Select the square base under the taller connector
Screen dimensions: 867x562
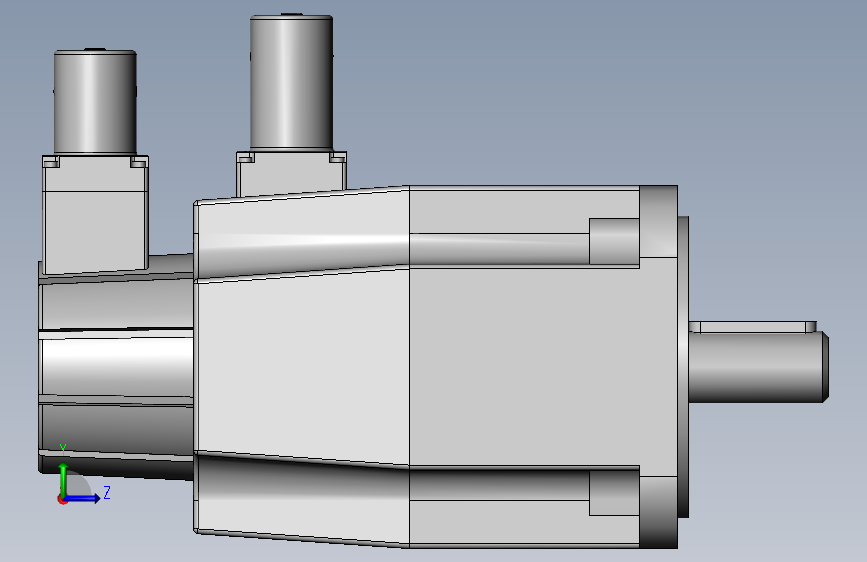pos(291,173)
